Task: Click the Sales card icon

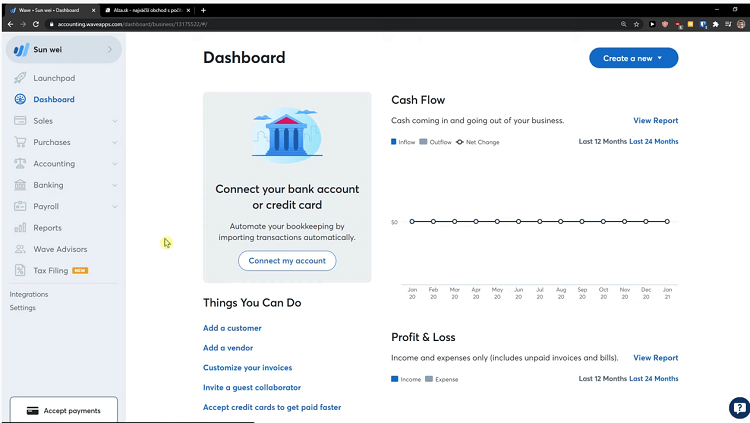Action: pyautogui.click(x=20, y=121)
